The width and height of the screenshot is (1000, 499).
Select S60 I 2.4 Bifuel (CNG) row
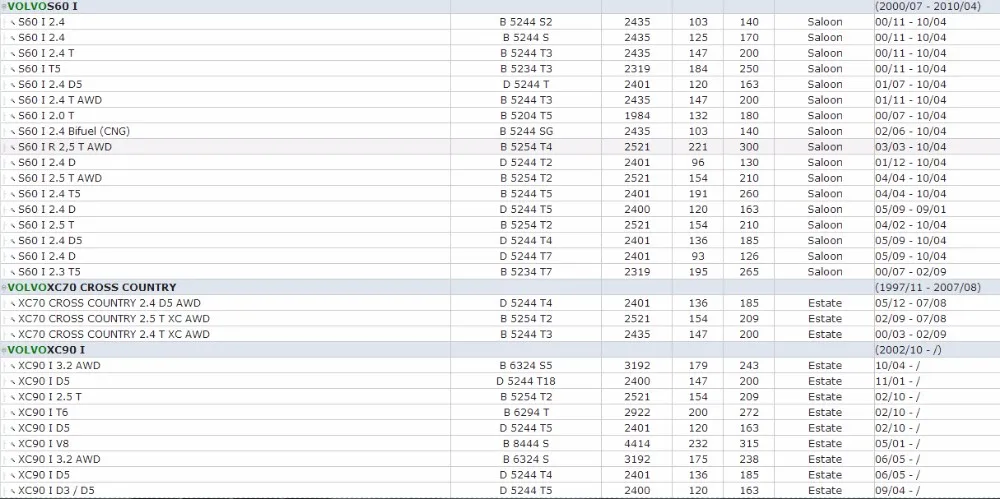pyautogui.click(x=500, y=131)
